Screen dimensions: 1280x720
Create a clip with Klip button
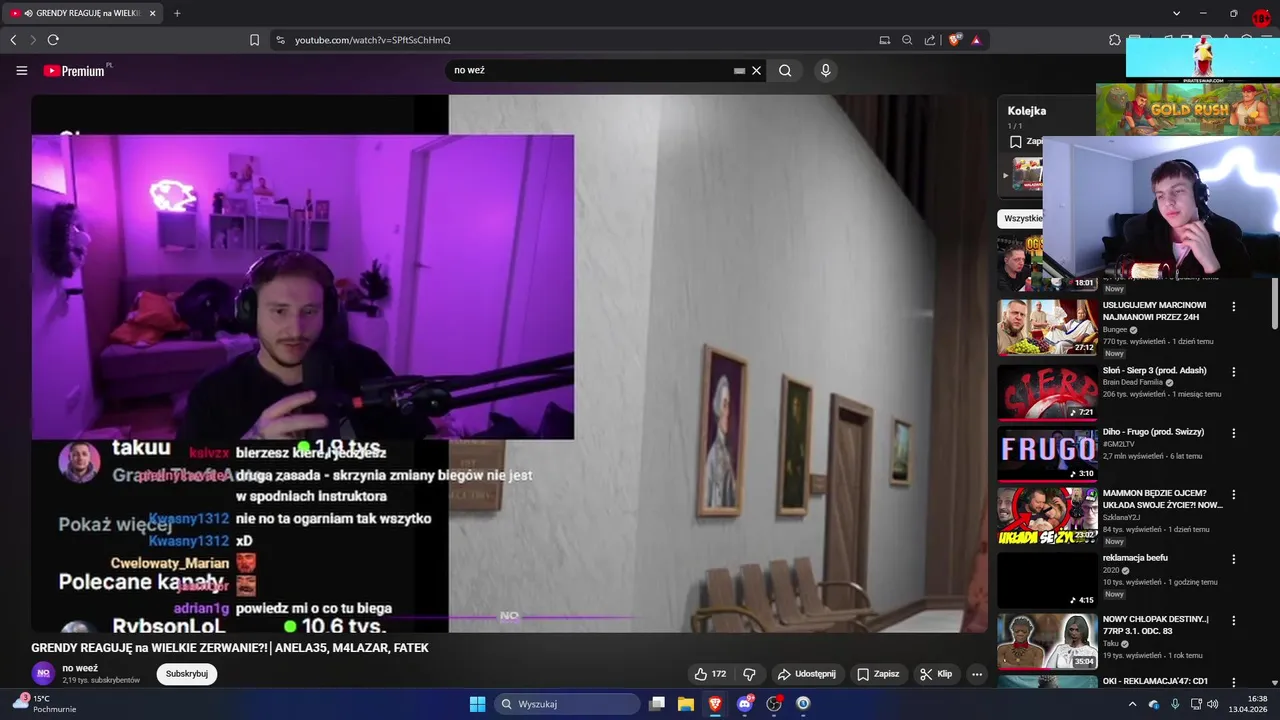click(x=937, y=674)
